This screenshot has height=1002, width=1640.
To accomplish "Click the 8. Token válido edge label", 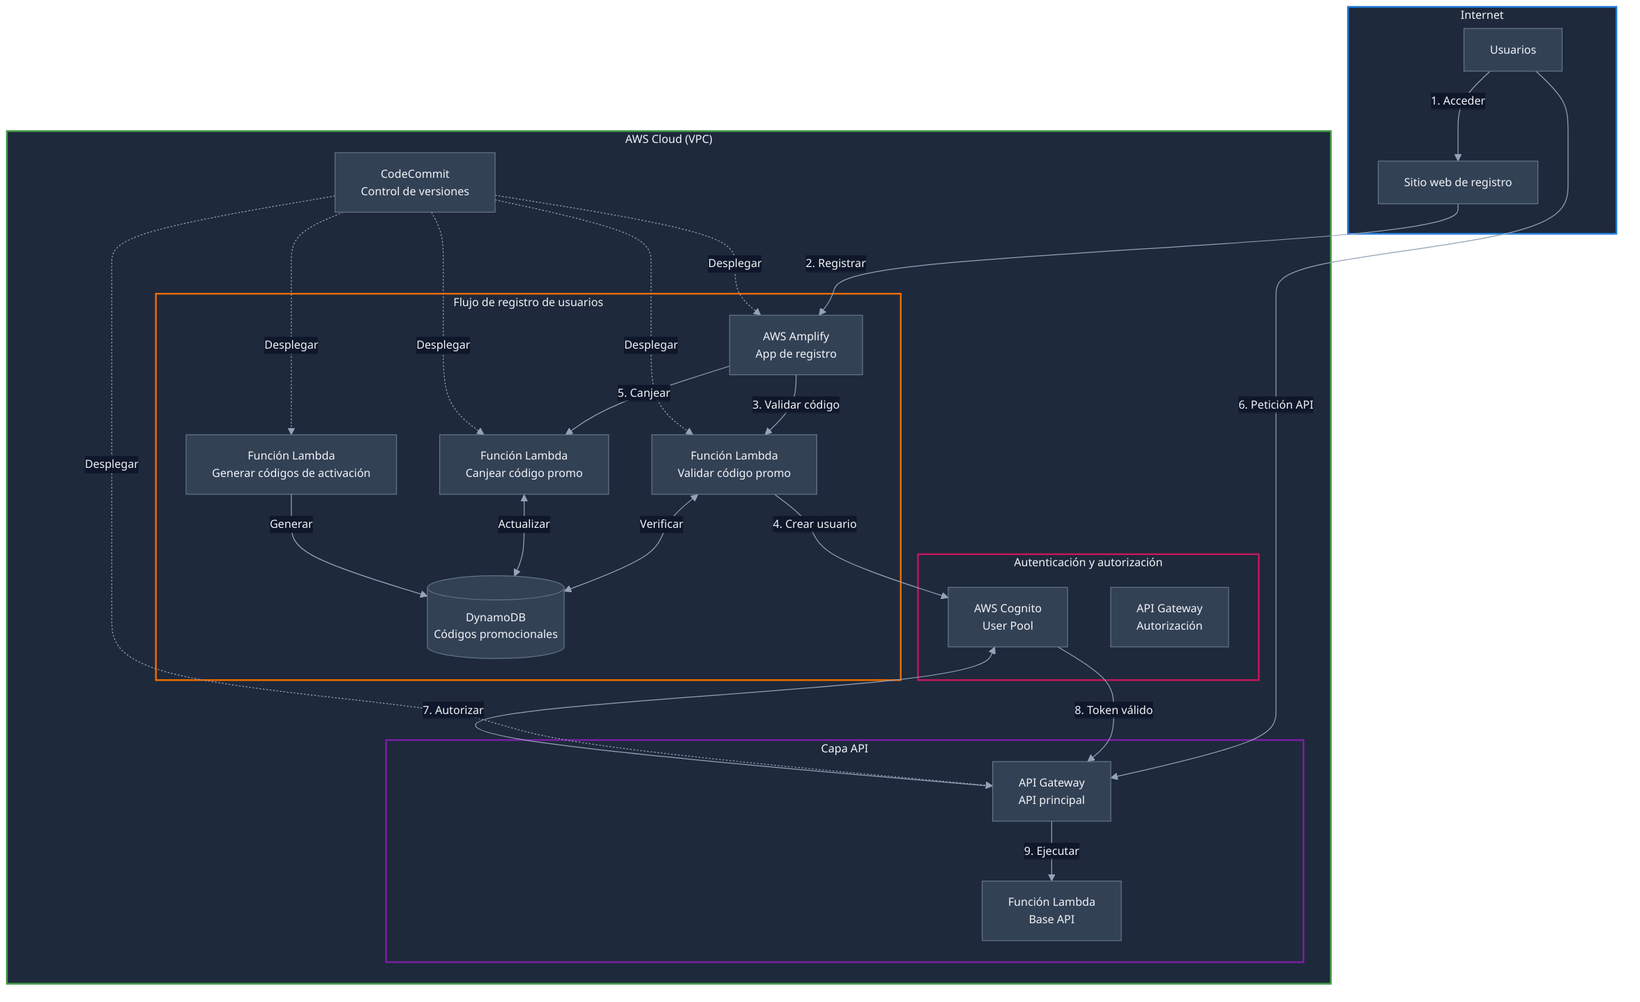I will (x=1112, y=710).
